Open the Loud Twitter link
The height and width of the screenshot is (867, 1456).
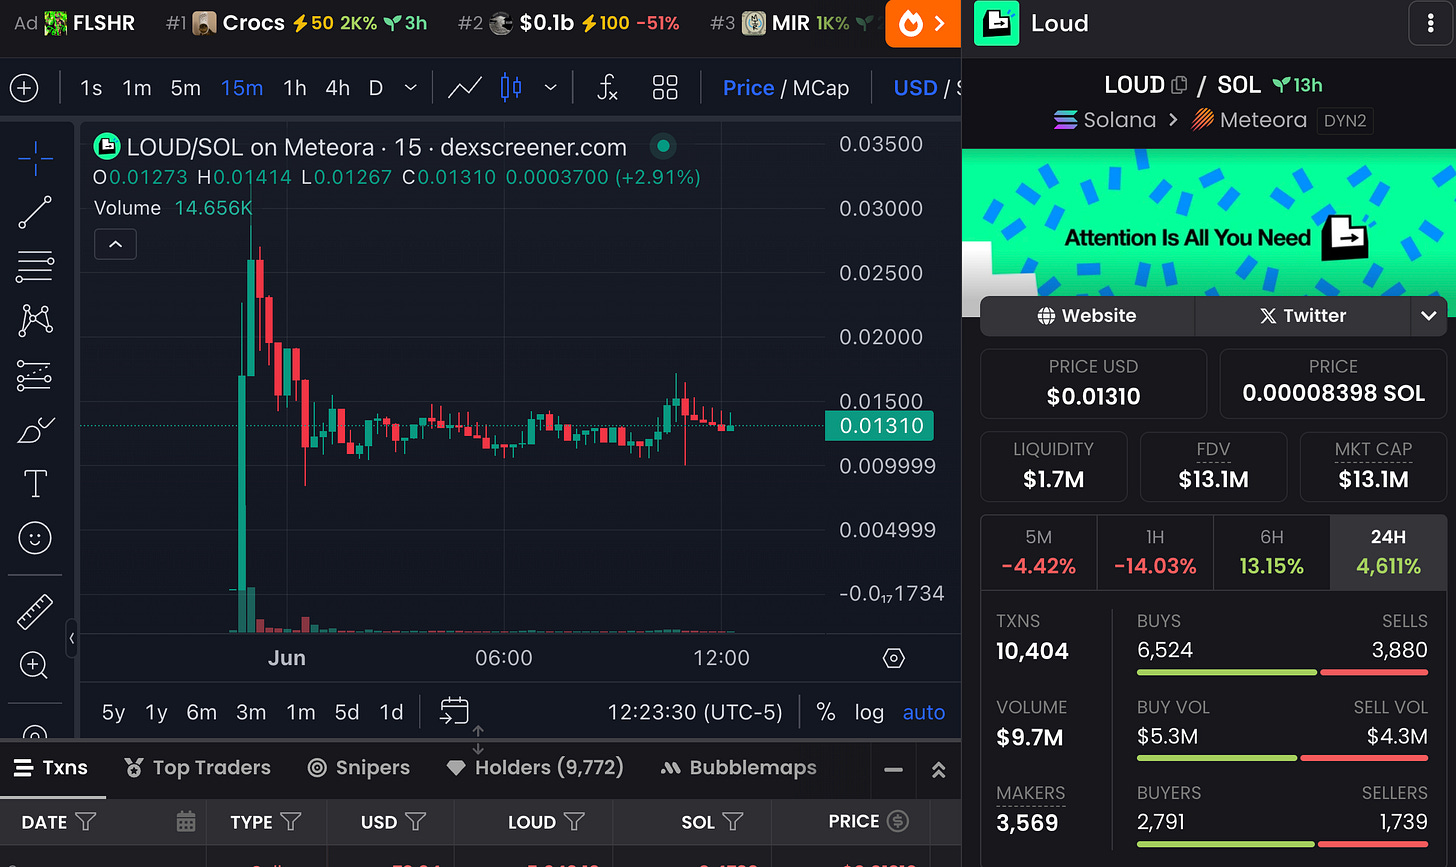coord(1302,316)
